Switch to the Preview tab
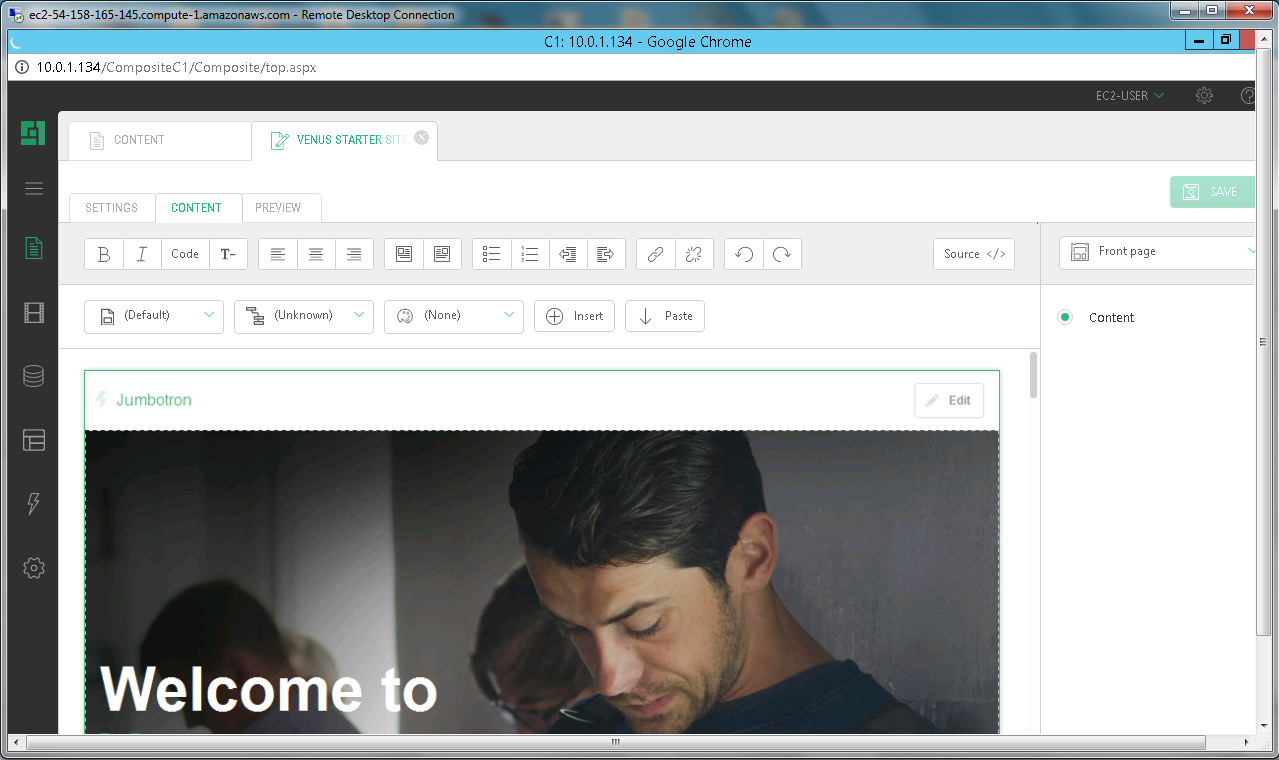This screenshot has height=760, width=1279. click(278, 208)
